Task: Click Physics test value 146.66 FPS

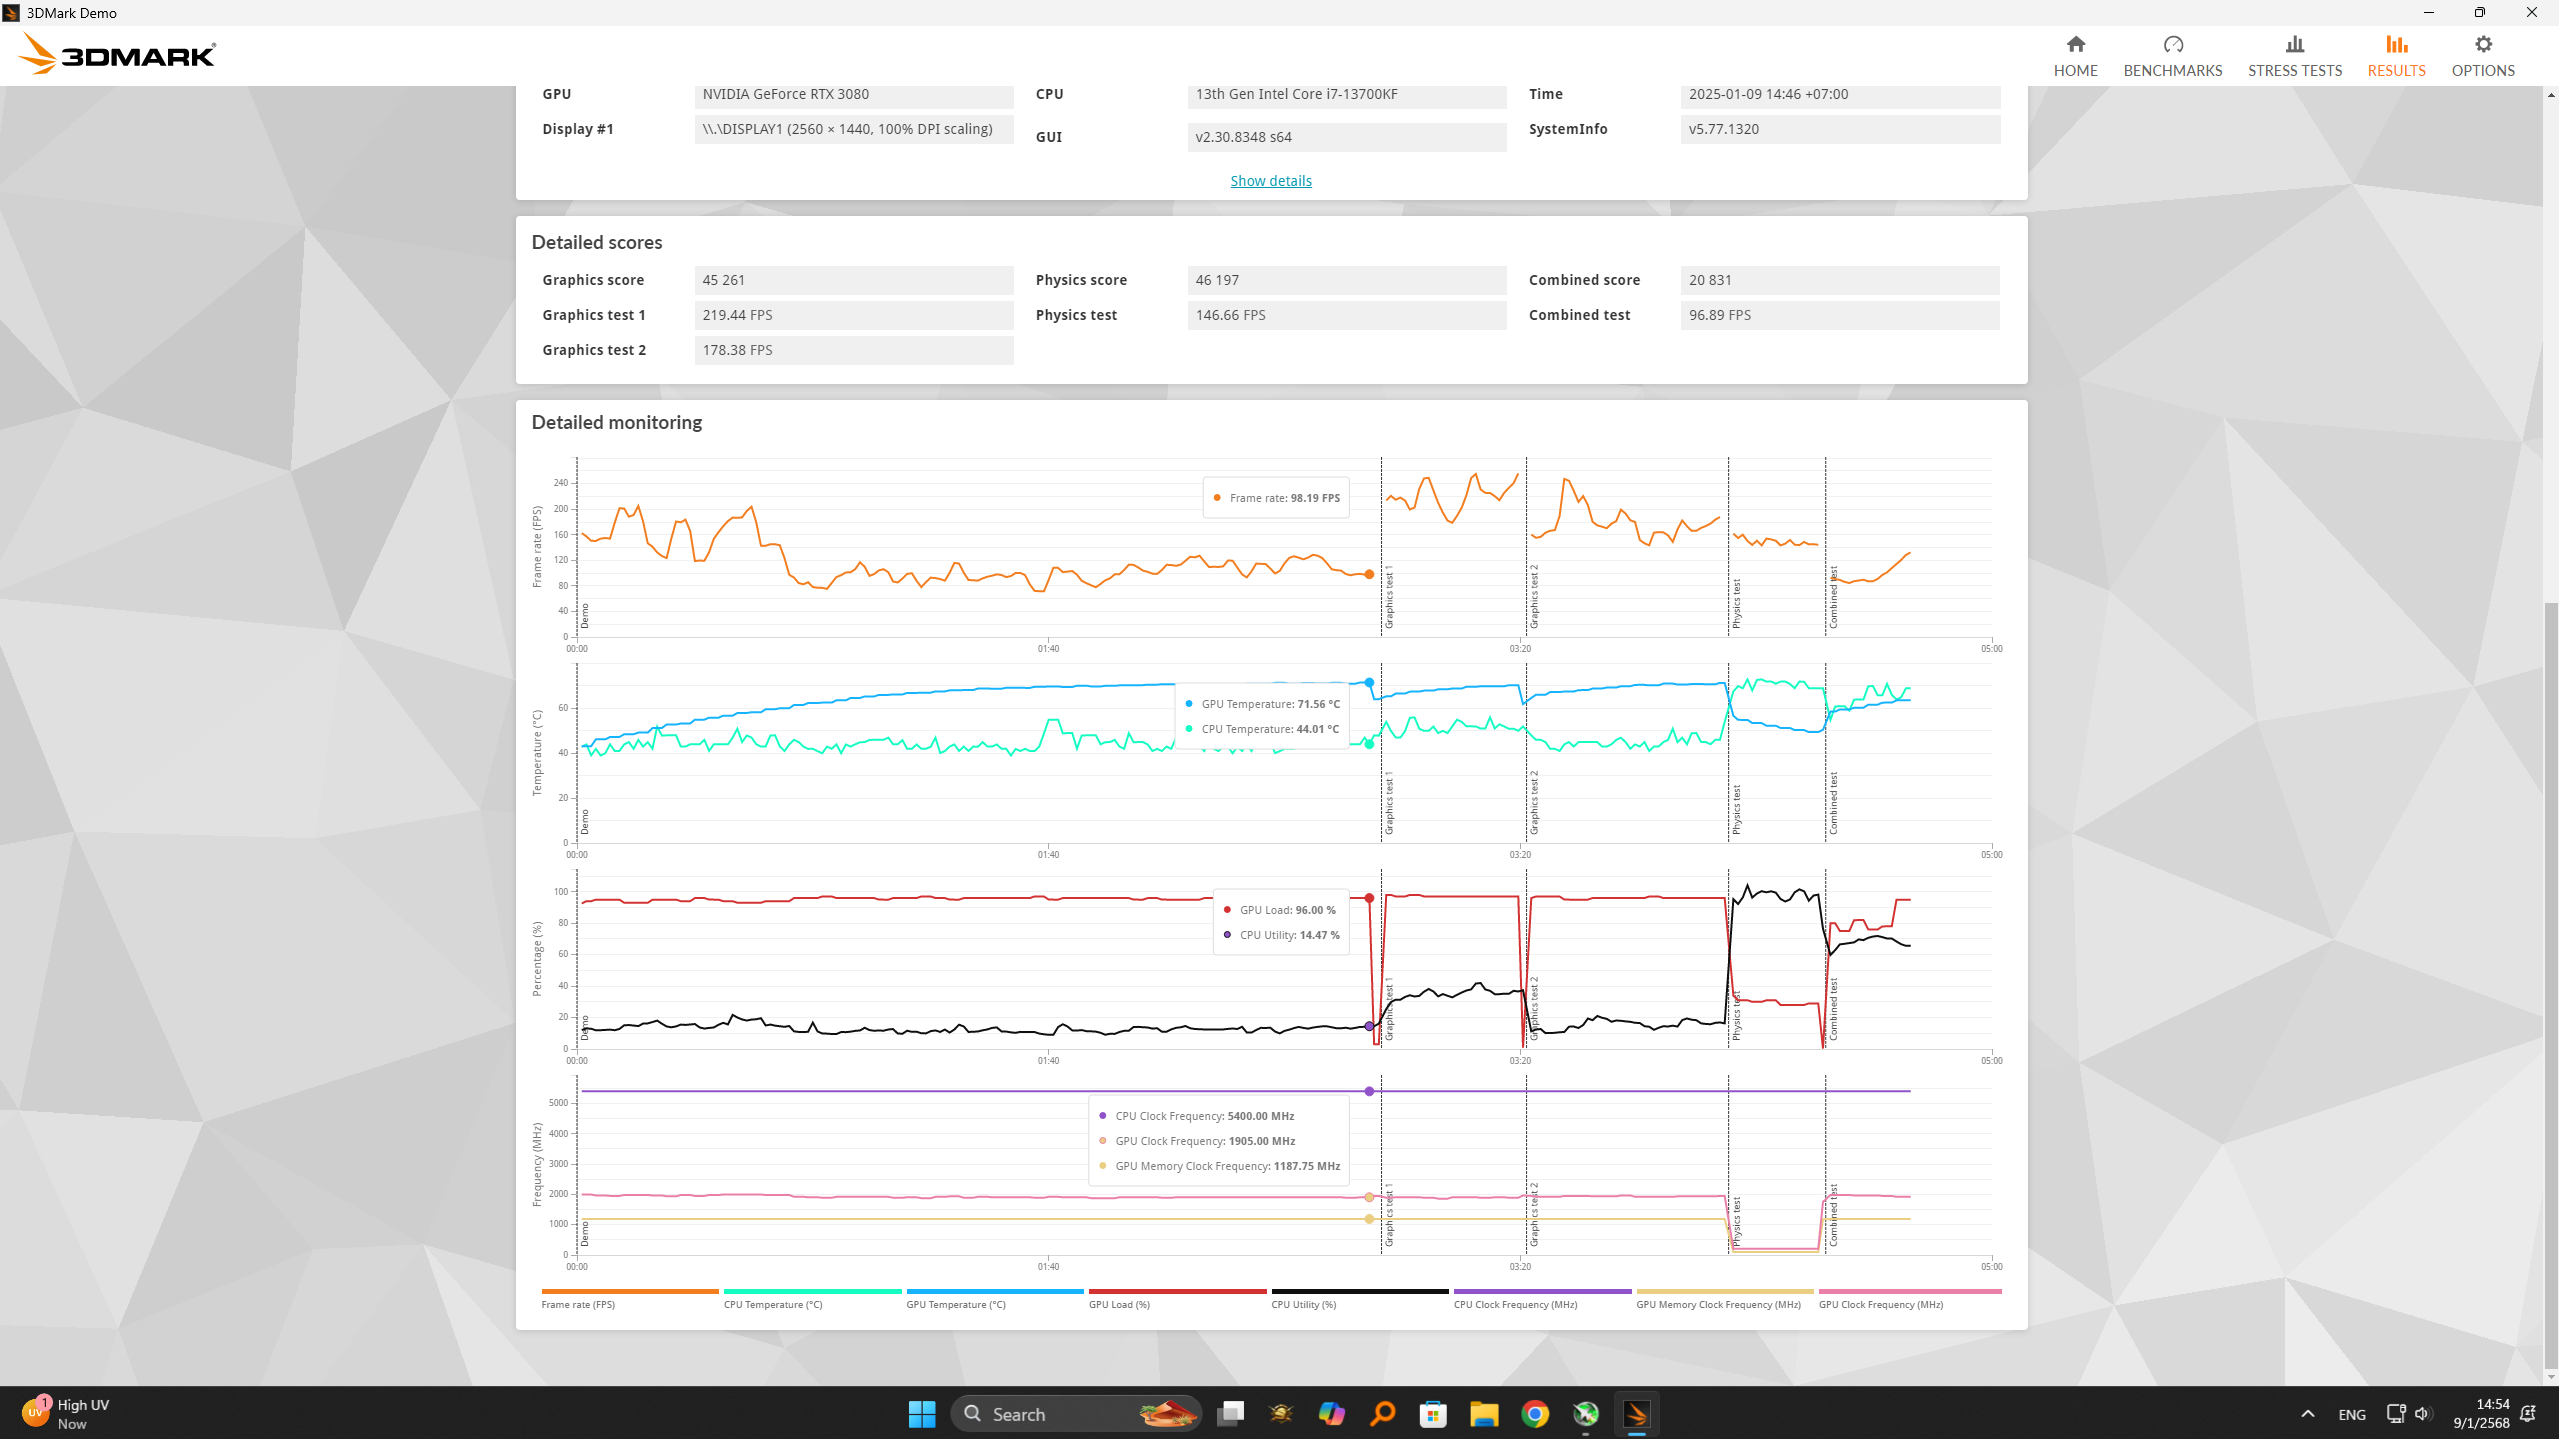Action: 1346,315
